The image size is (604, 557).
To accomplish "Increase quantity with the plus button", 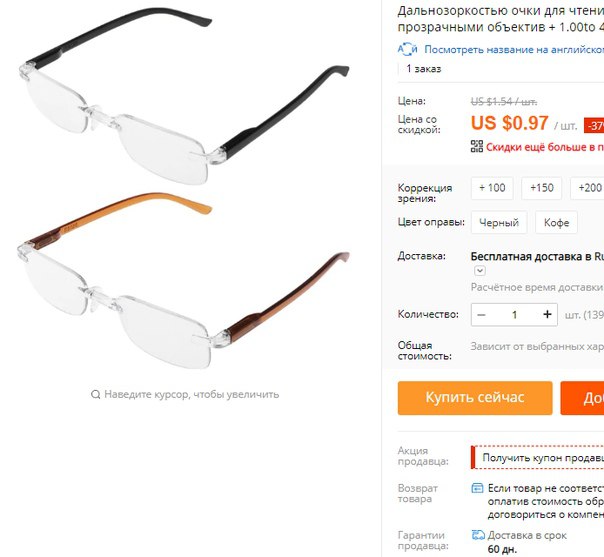I will click(547, 315).
